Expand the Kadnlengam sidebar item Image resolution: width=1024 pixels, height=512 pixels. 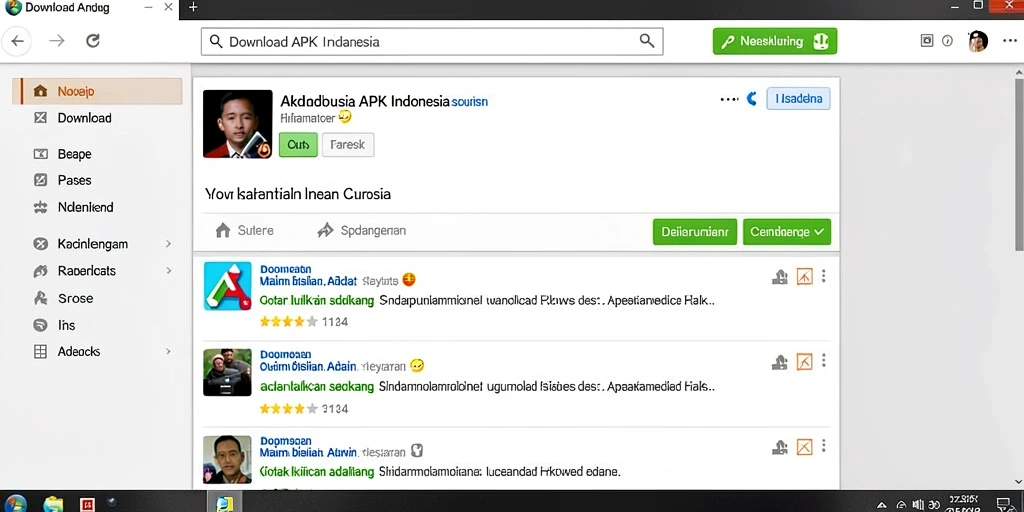coord(168,244)
